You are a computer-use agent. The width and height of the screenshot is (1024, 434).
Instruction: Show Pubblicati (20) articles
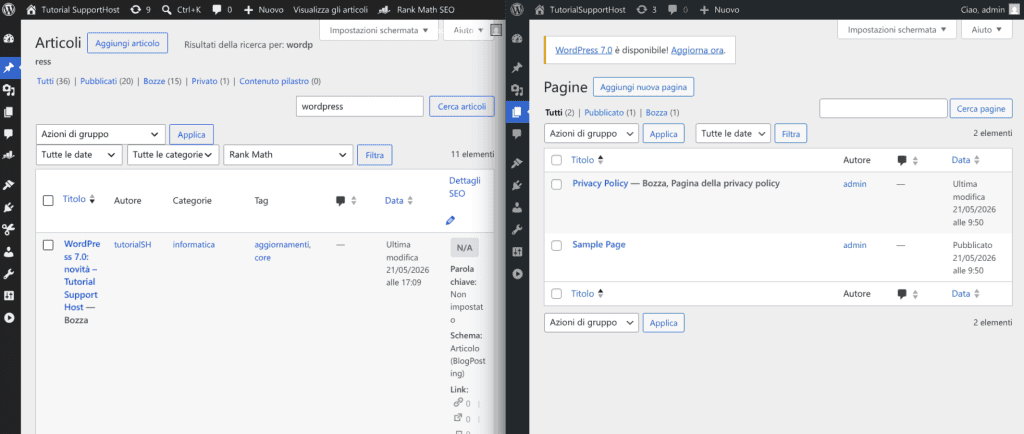point(106,82)
